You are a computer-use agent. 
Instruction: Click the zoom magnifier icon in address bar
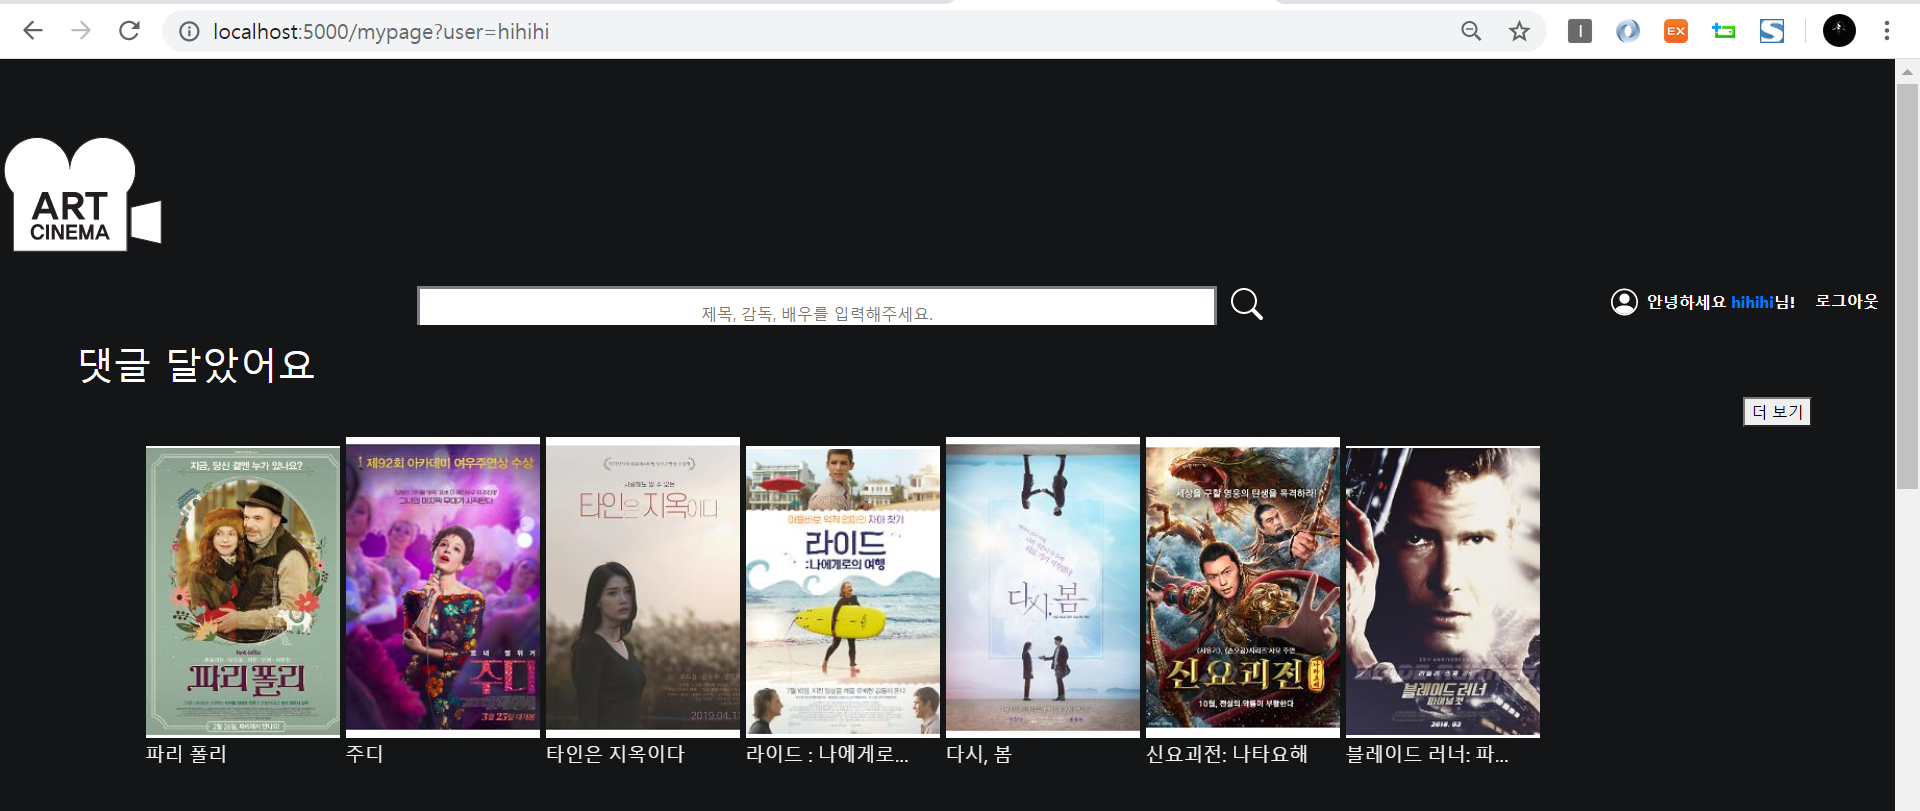point(1471,31)
